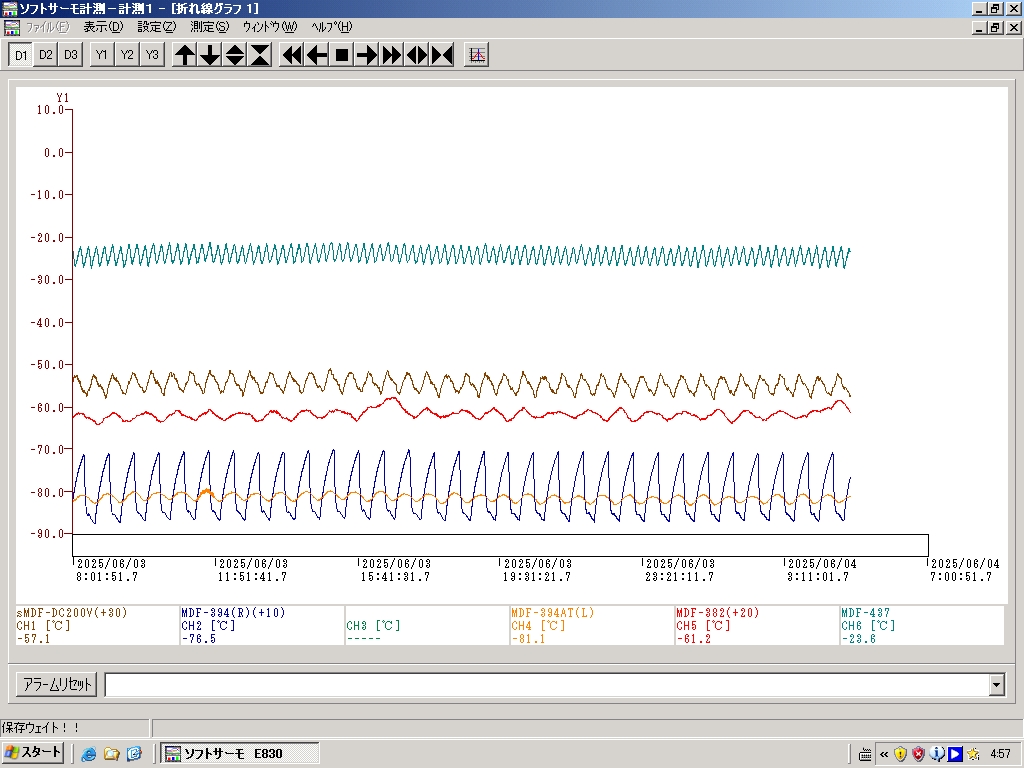
Task: Compress time axis with inward triangles icon
Action: 442,55
